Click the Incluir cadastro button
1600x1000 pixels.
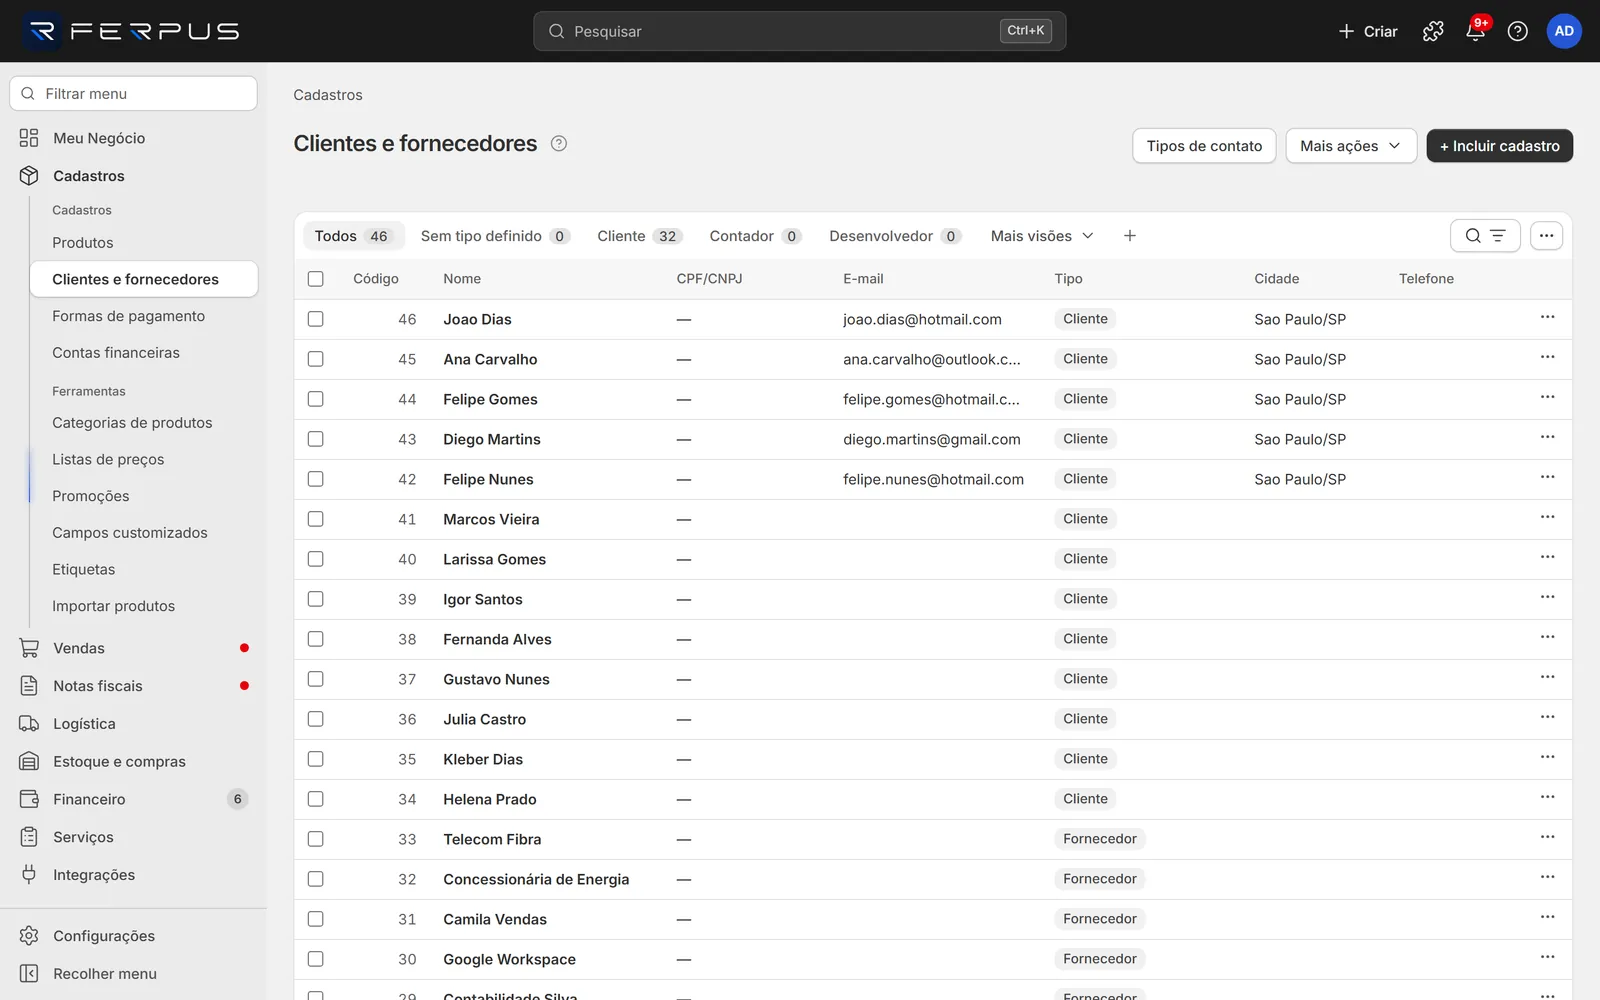1499,146
